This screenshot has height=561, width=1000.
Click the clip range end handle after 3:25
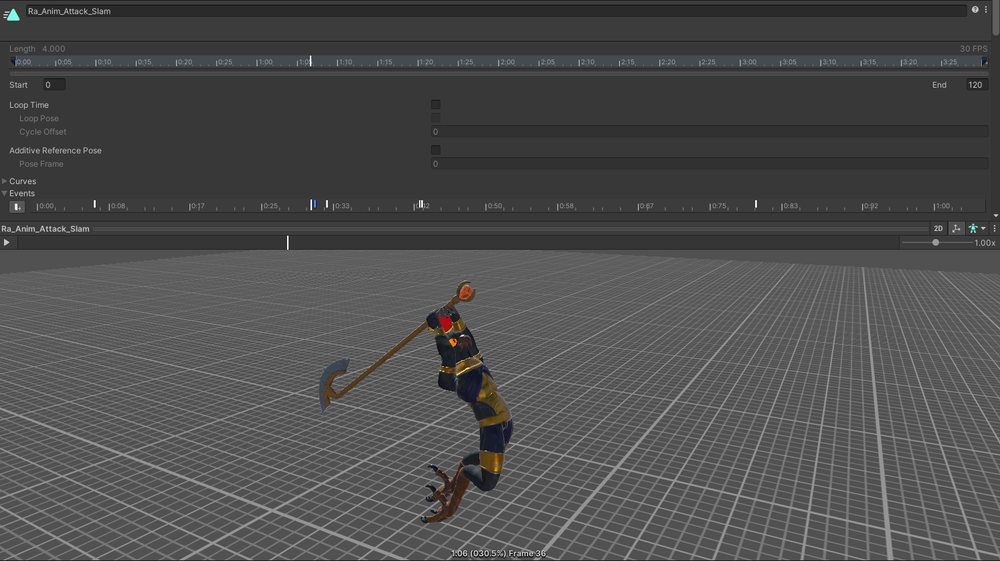[x=984, y=61]
